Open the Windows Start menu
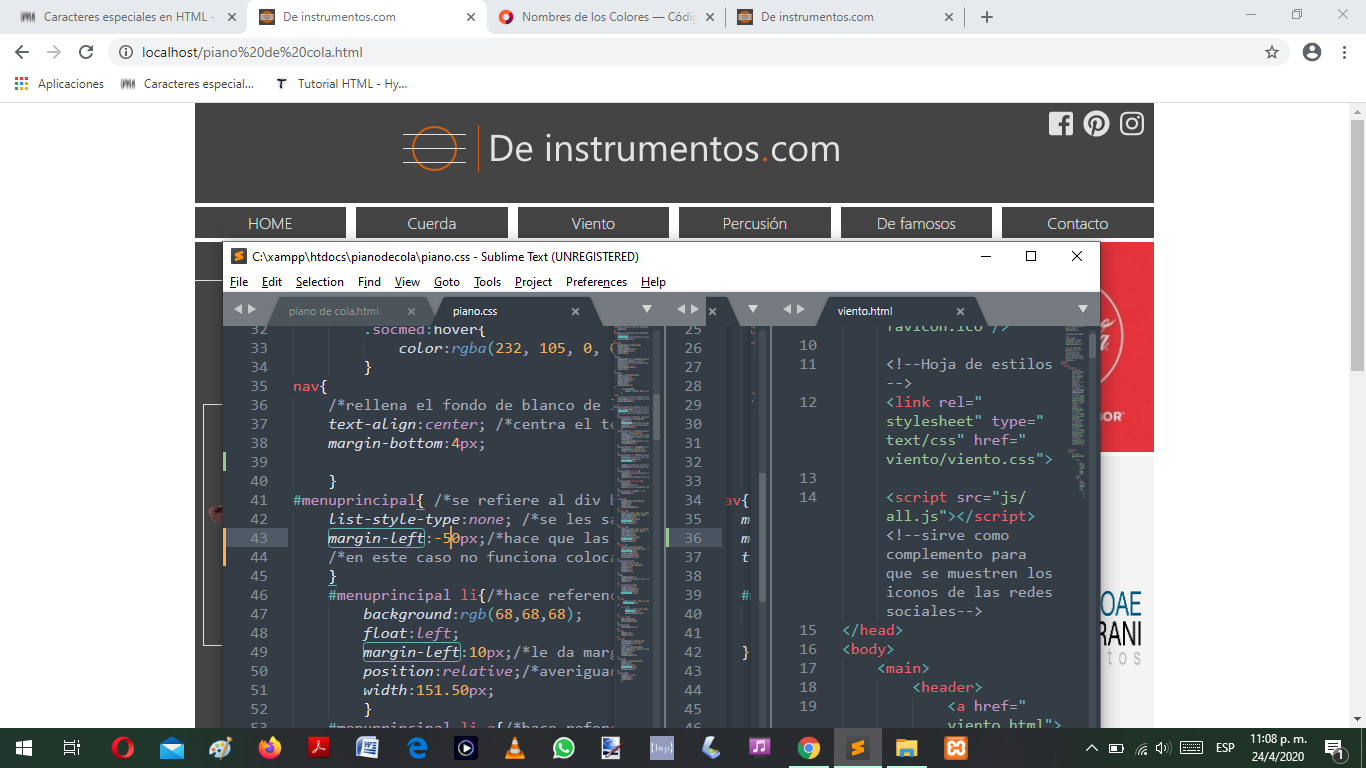The image size is (1366, 768). click(x=23, y=748)
